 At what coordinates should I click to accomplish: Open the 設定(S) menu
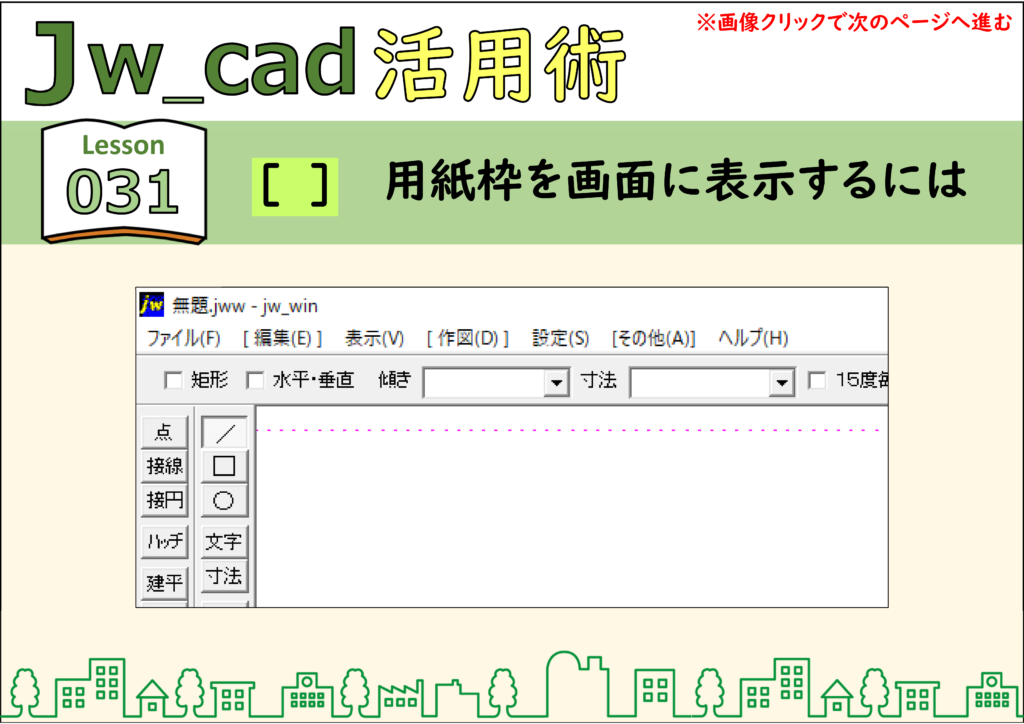(560, 338)
